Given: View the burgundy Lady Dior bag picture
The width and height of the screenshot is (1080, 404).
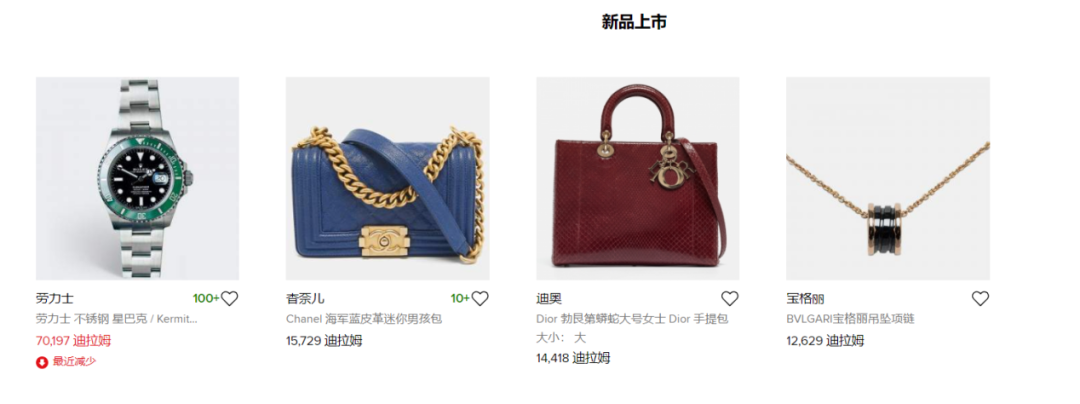Looking at the screenshot, I should [x=638, y=178].
